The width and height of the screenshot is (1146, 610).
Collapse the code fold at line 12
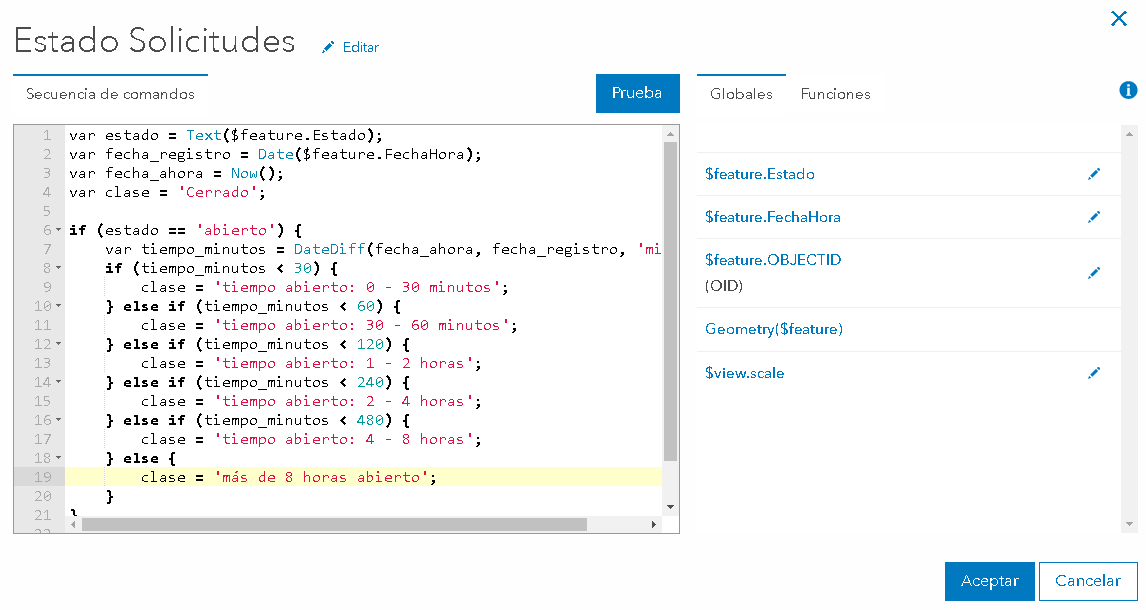(58, 344)
